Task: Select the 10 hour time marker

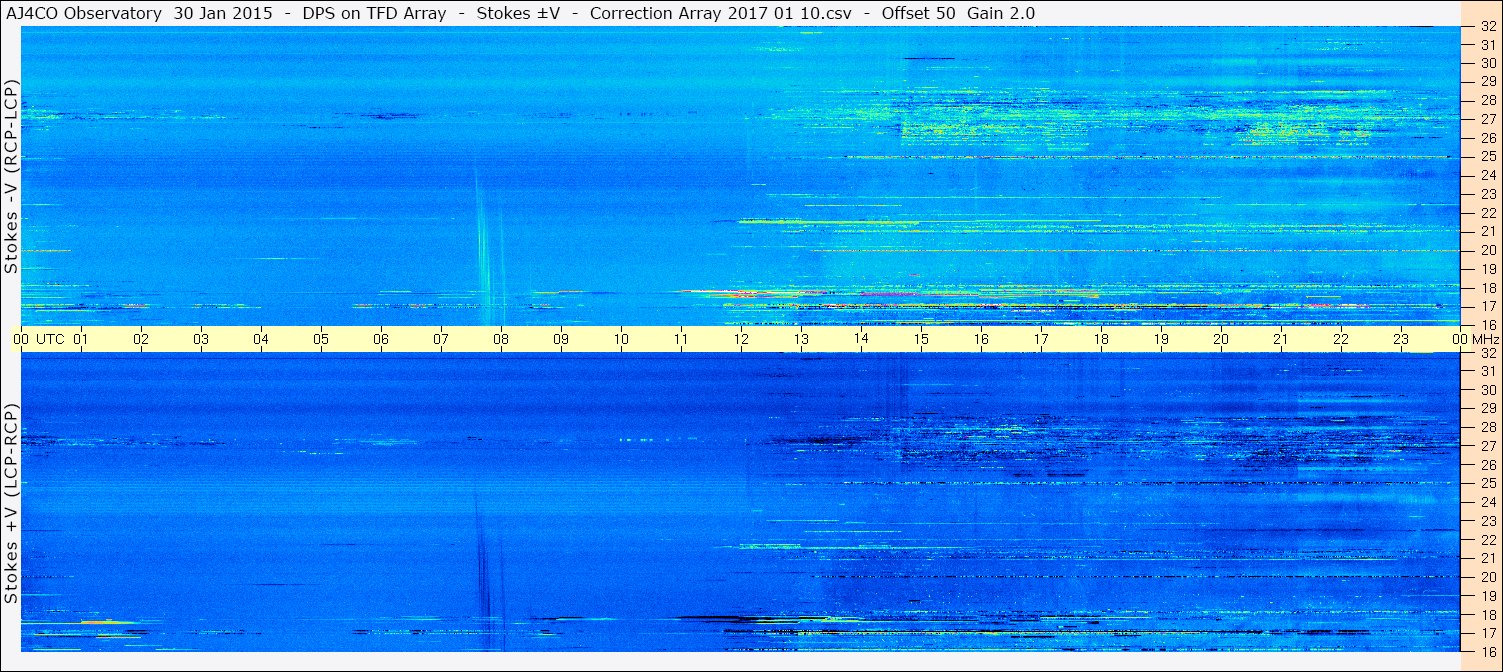Action: coord(621,339)
